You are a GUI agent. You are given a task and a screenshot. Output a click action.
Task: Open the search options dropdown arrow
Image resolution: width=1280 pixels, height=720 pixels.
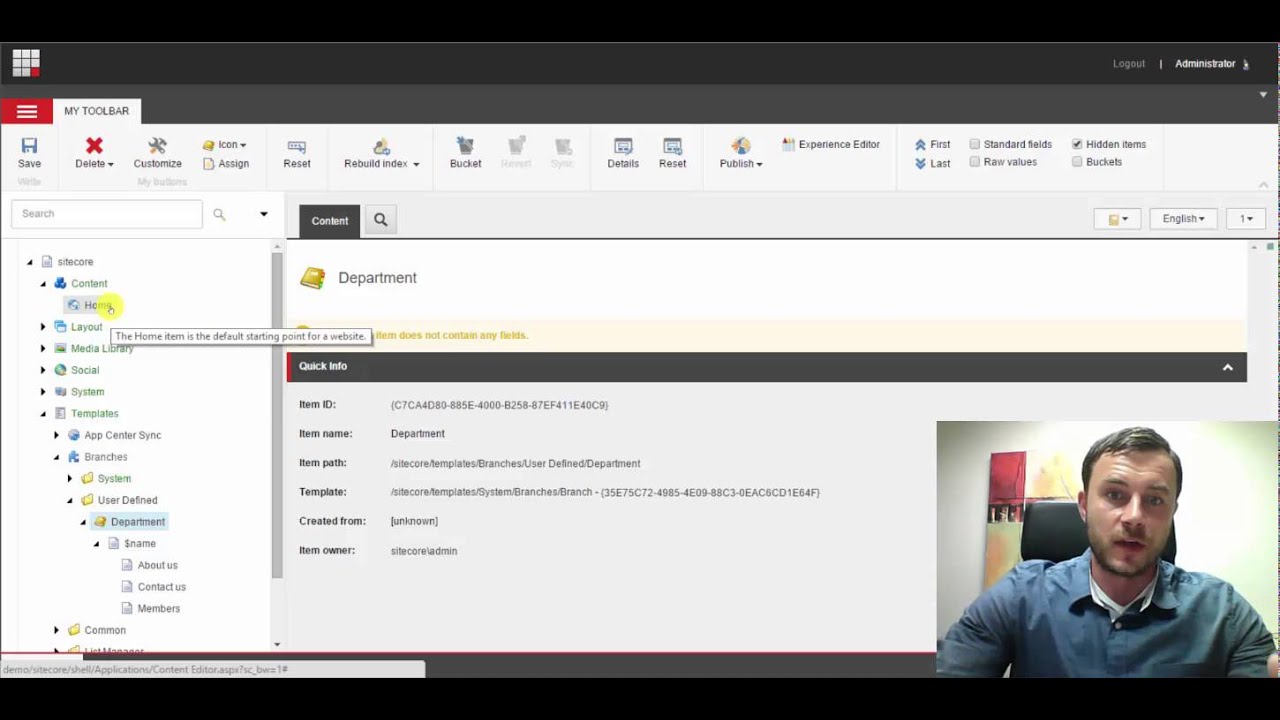click(x=264, y=214)
